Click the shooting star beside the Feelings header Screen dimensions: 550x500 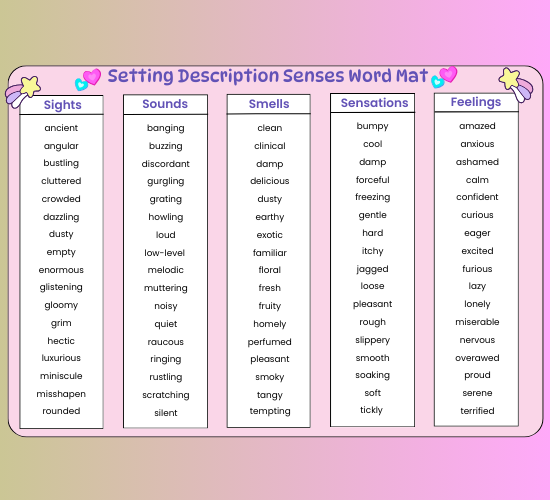click(x=515, y=85)
